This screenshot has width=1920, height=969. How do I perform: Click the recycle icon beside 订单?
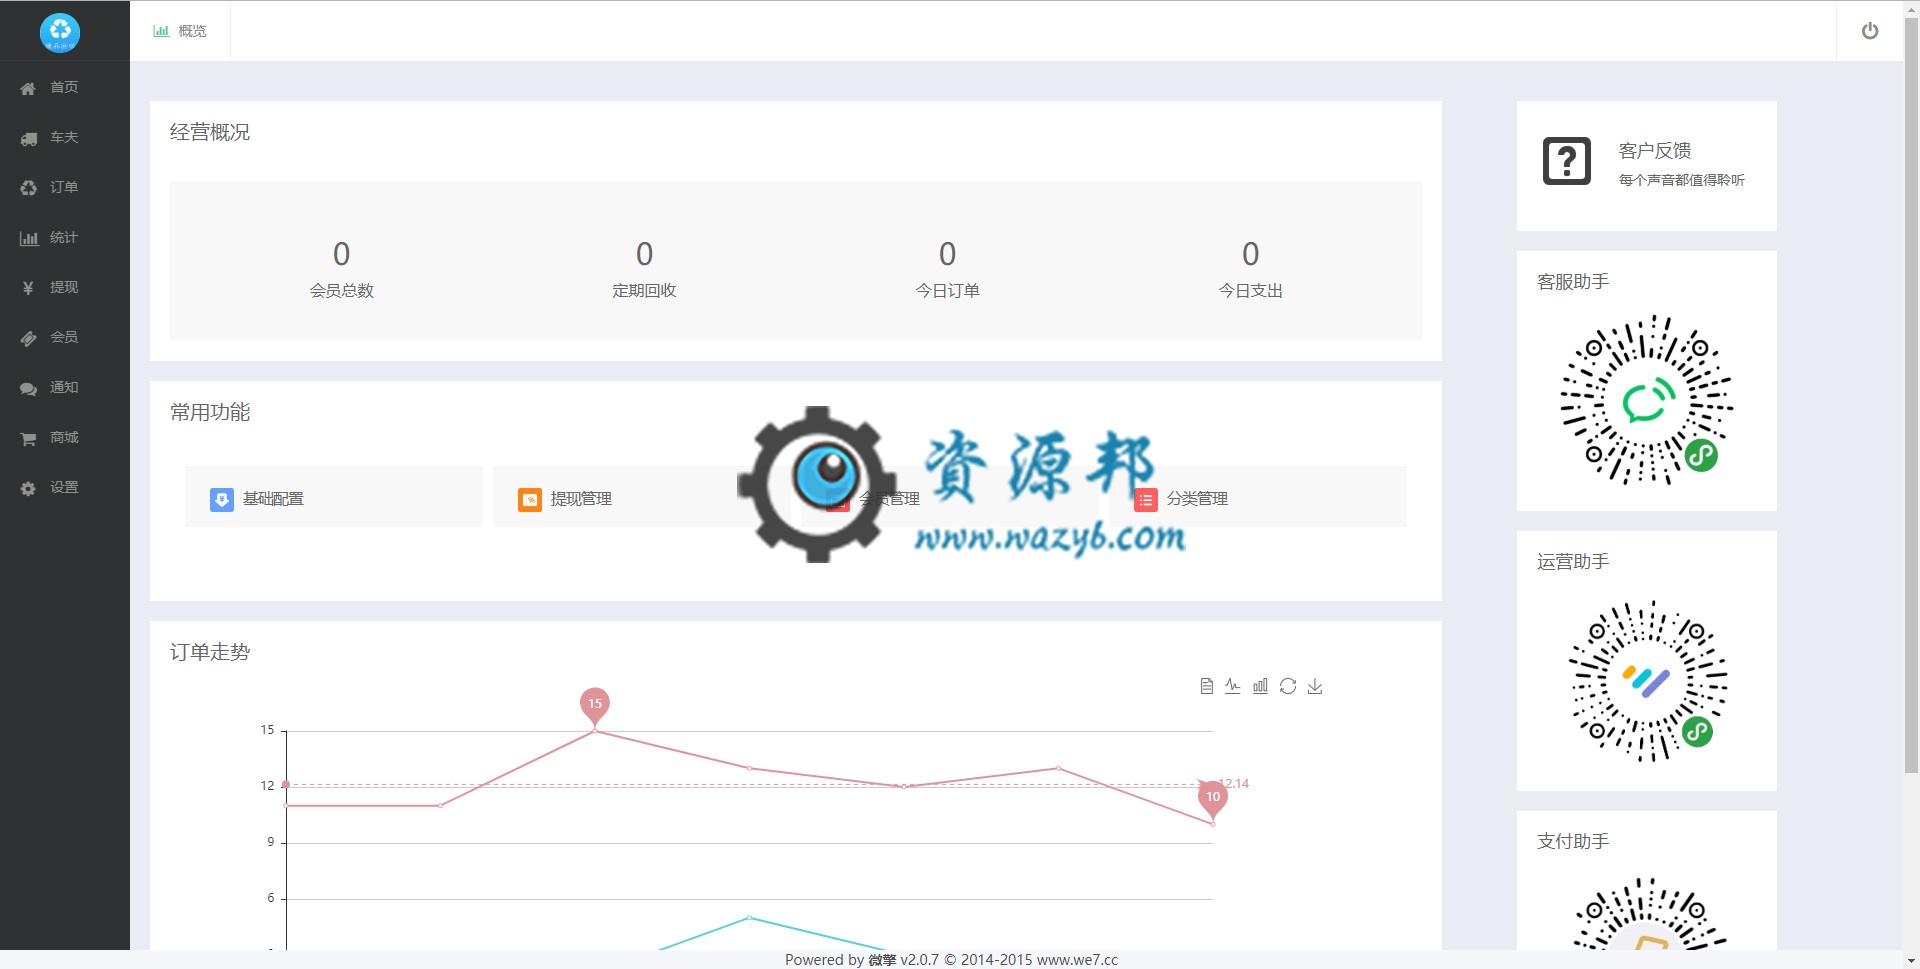click(28, 188)
